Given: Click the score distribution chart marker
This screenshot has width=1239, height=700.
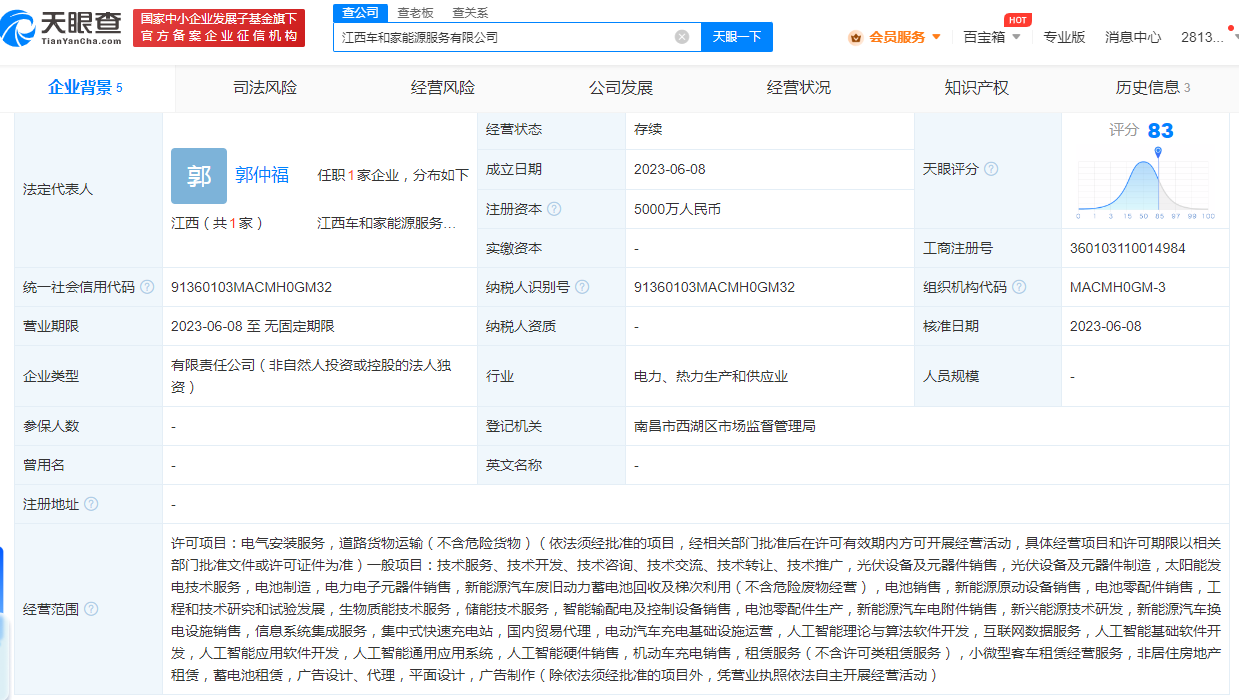Looking at the screenshot, I should tap(1158, 152).
